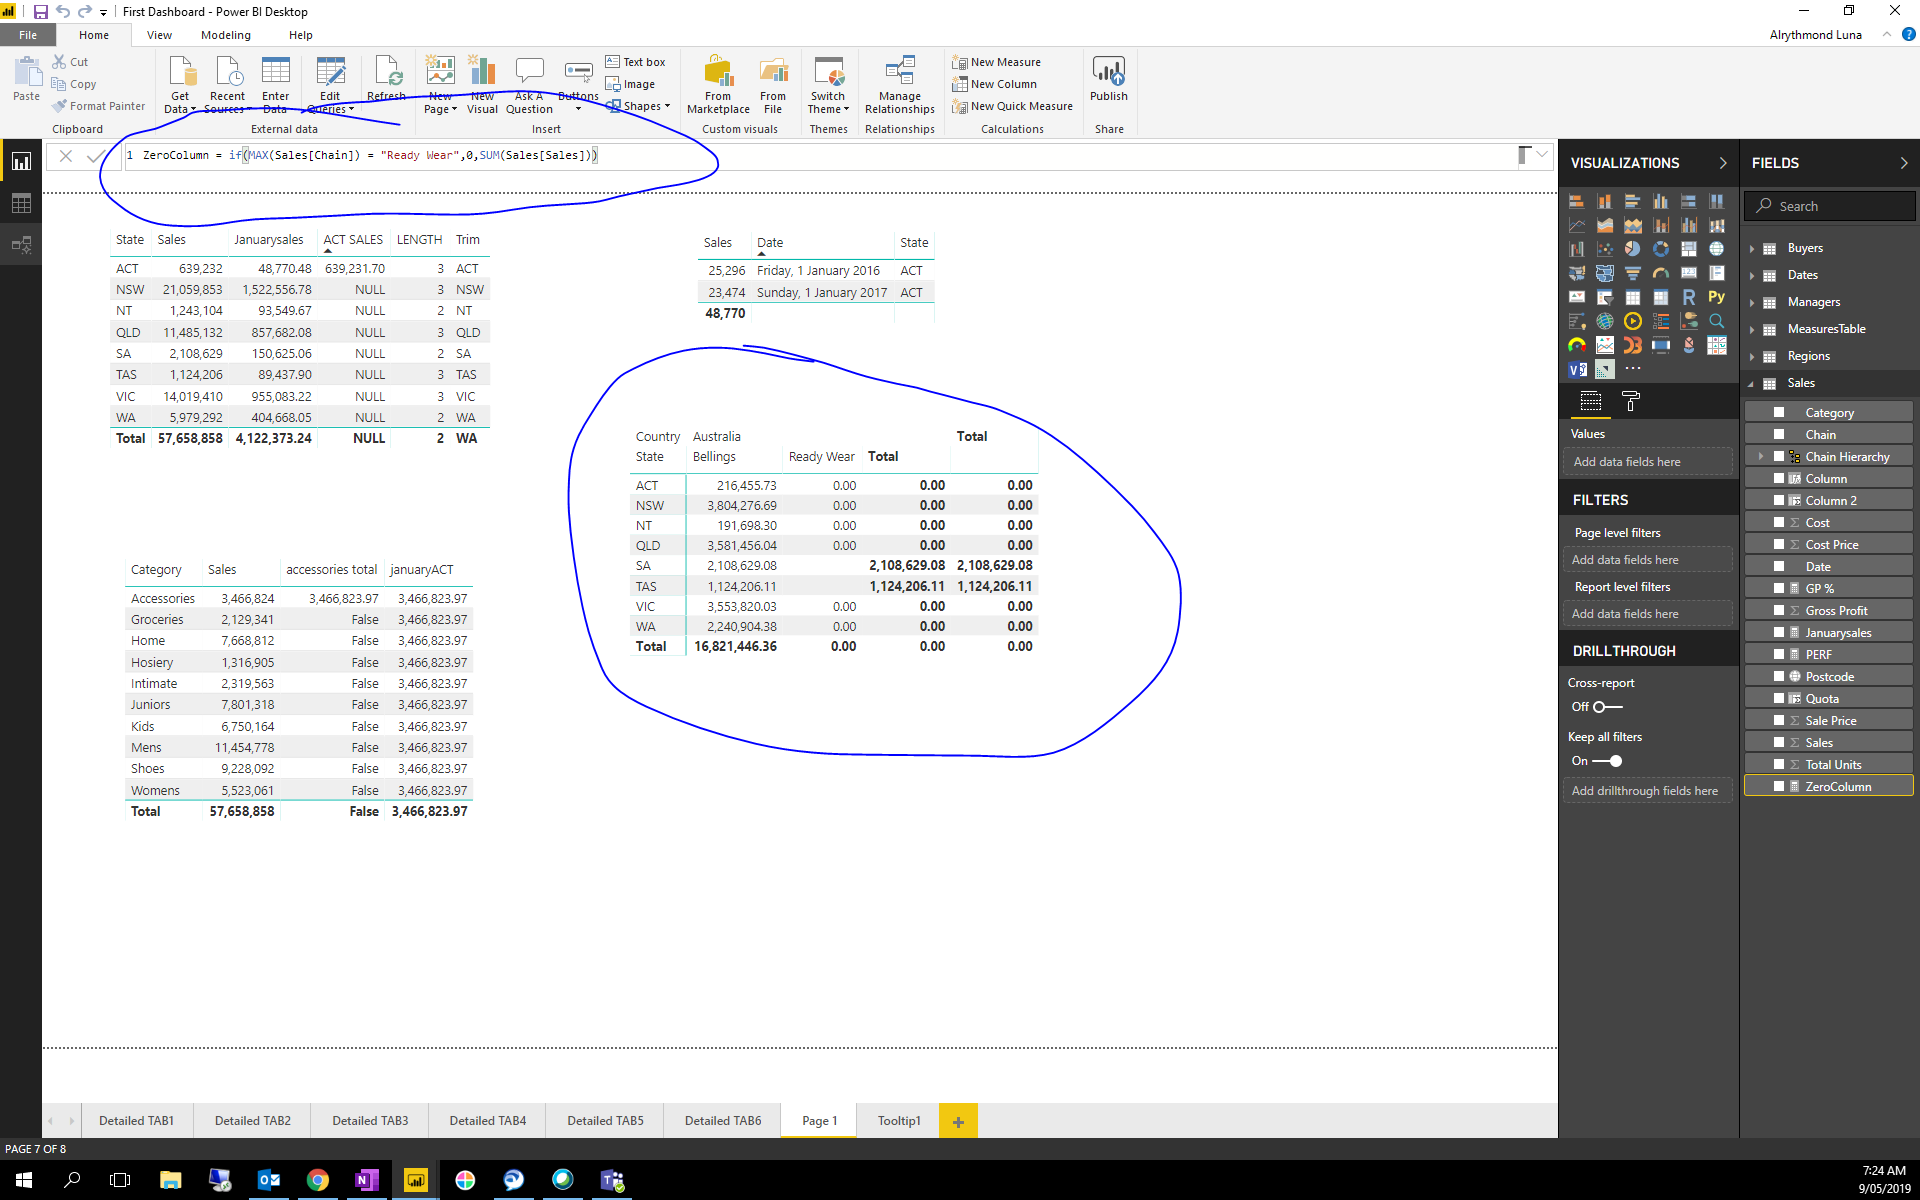Insert the Visio visual
1920x1200 pixels.
[1576, 369]
